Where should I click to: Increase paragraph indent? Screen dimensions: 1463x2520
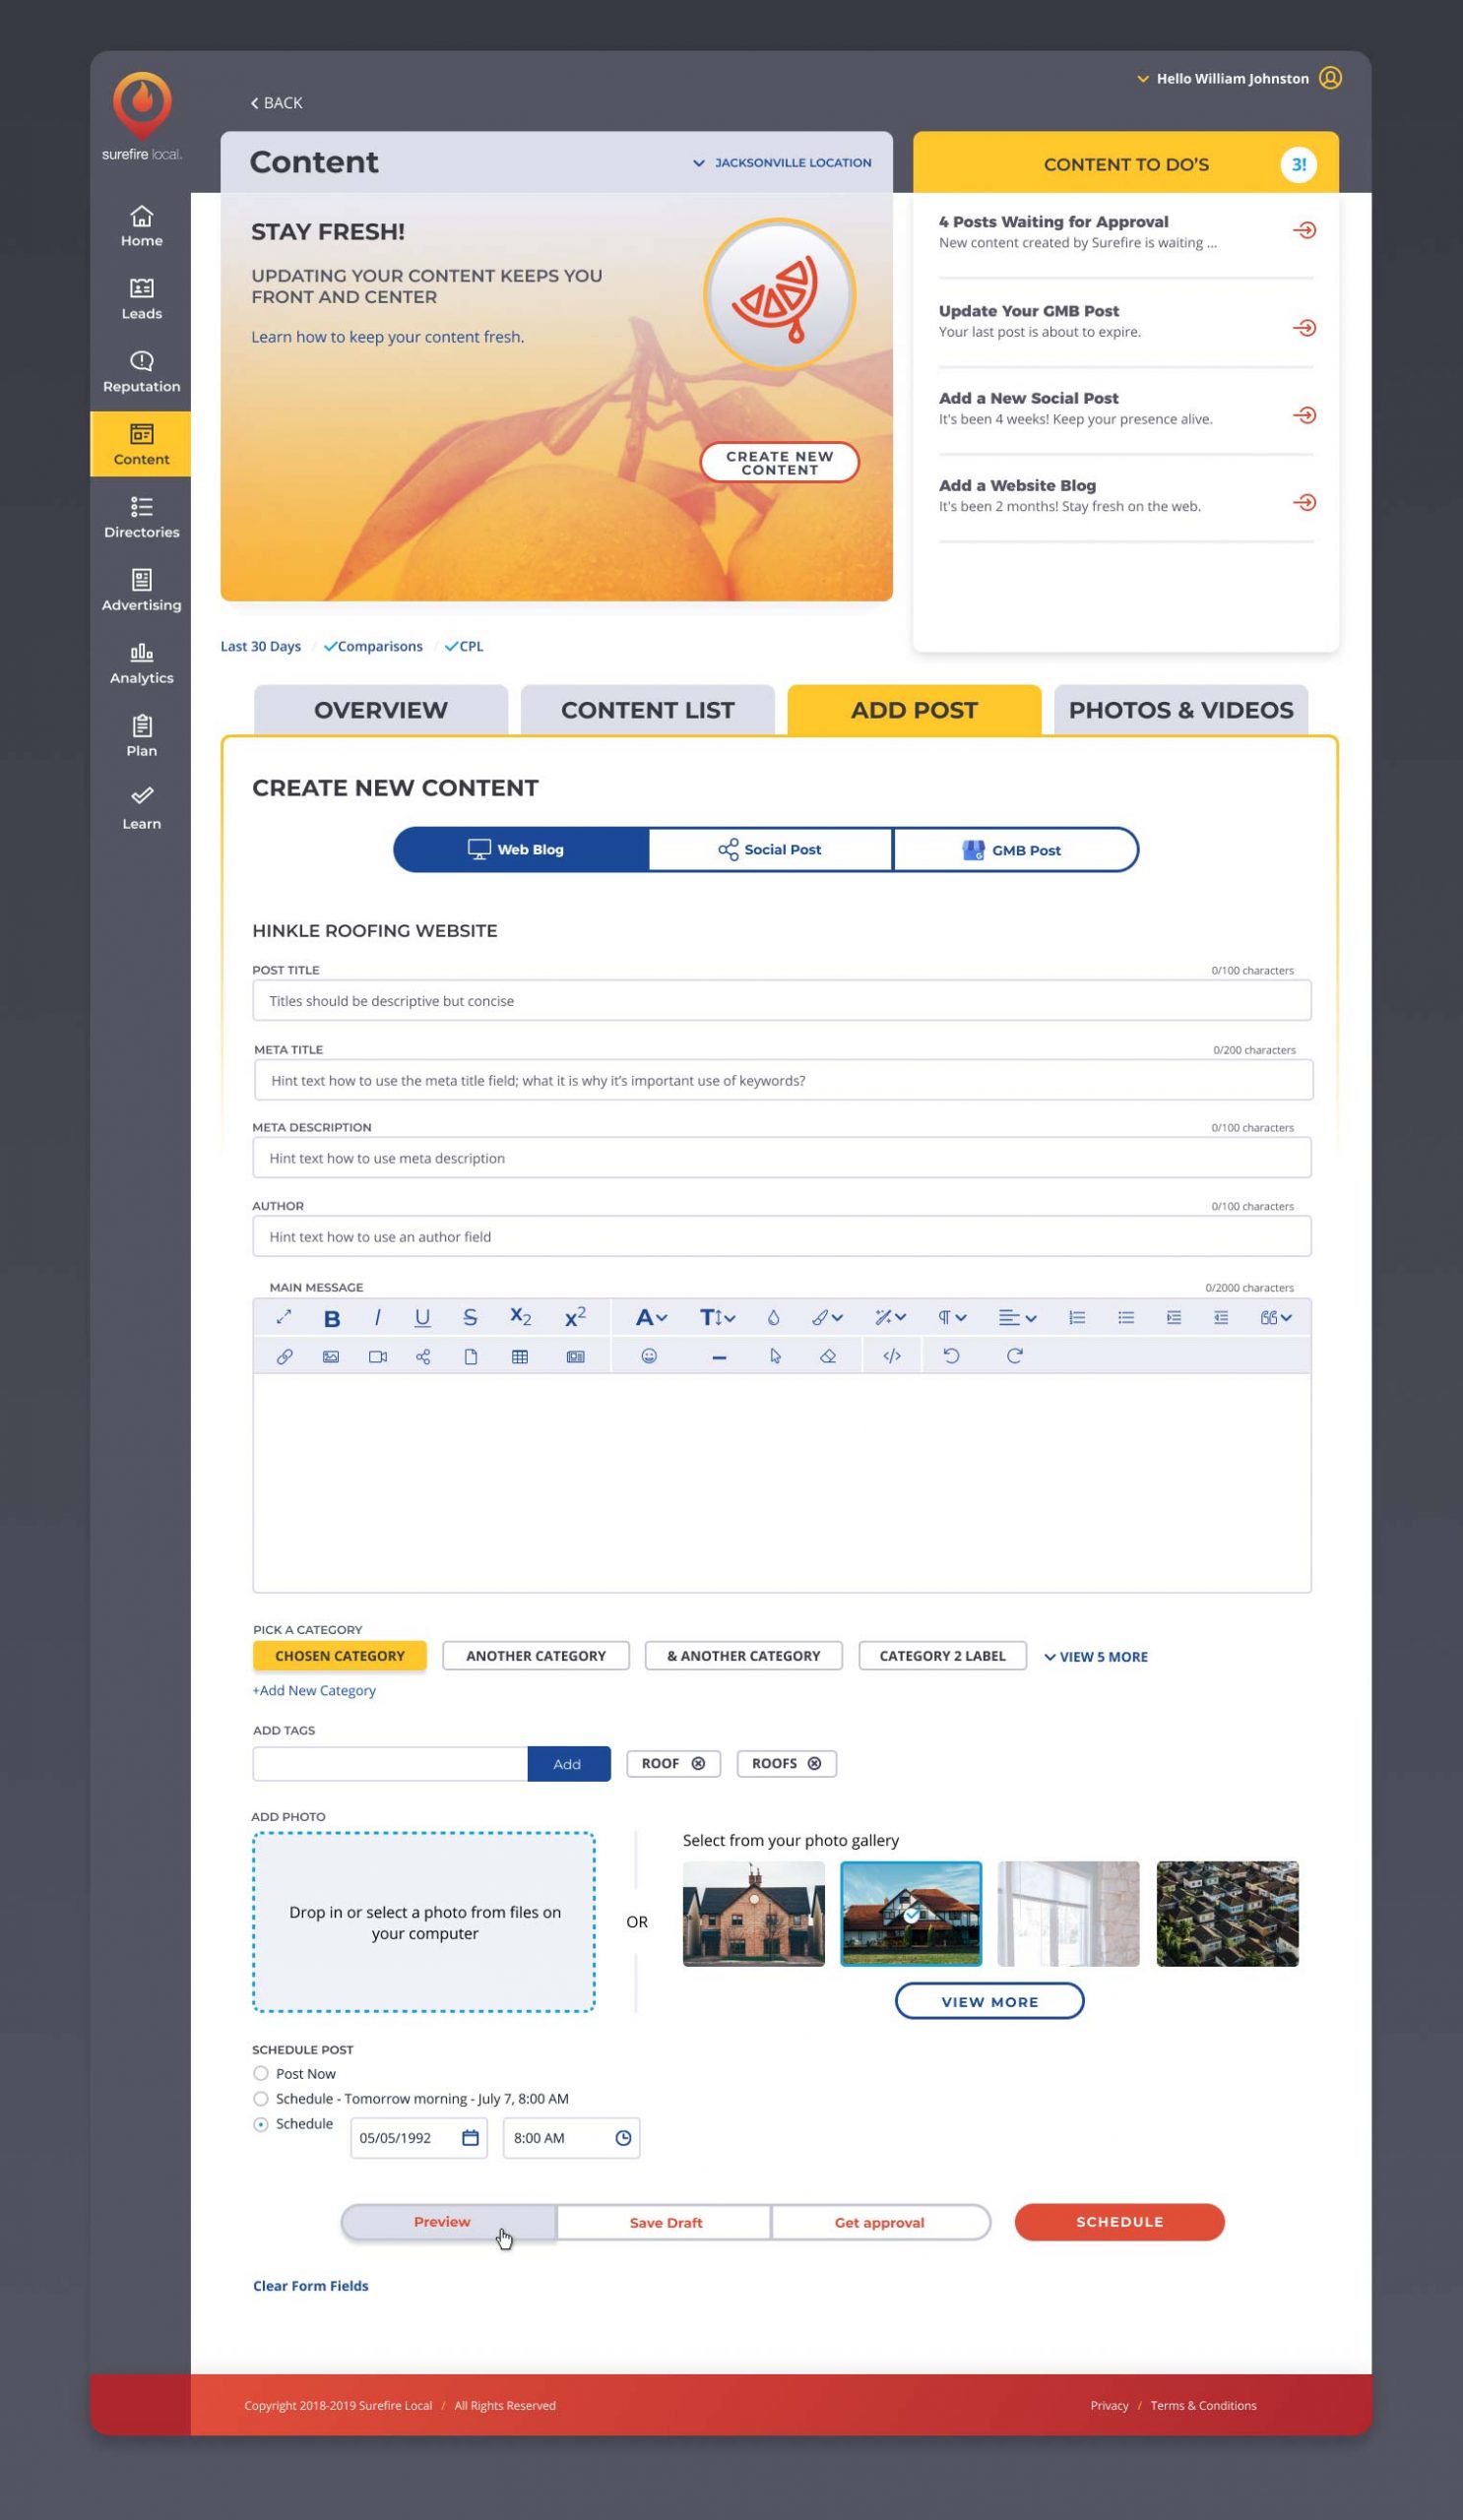(1174, 1318)
